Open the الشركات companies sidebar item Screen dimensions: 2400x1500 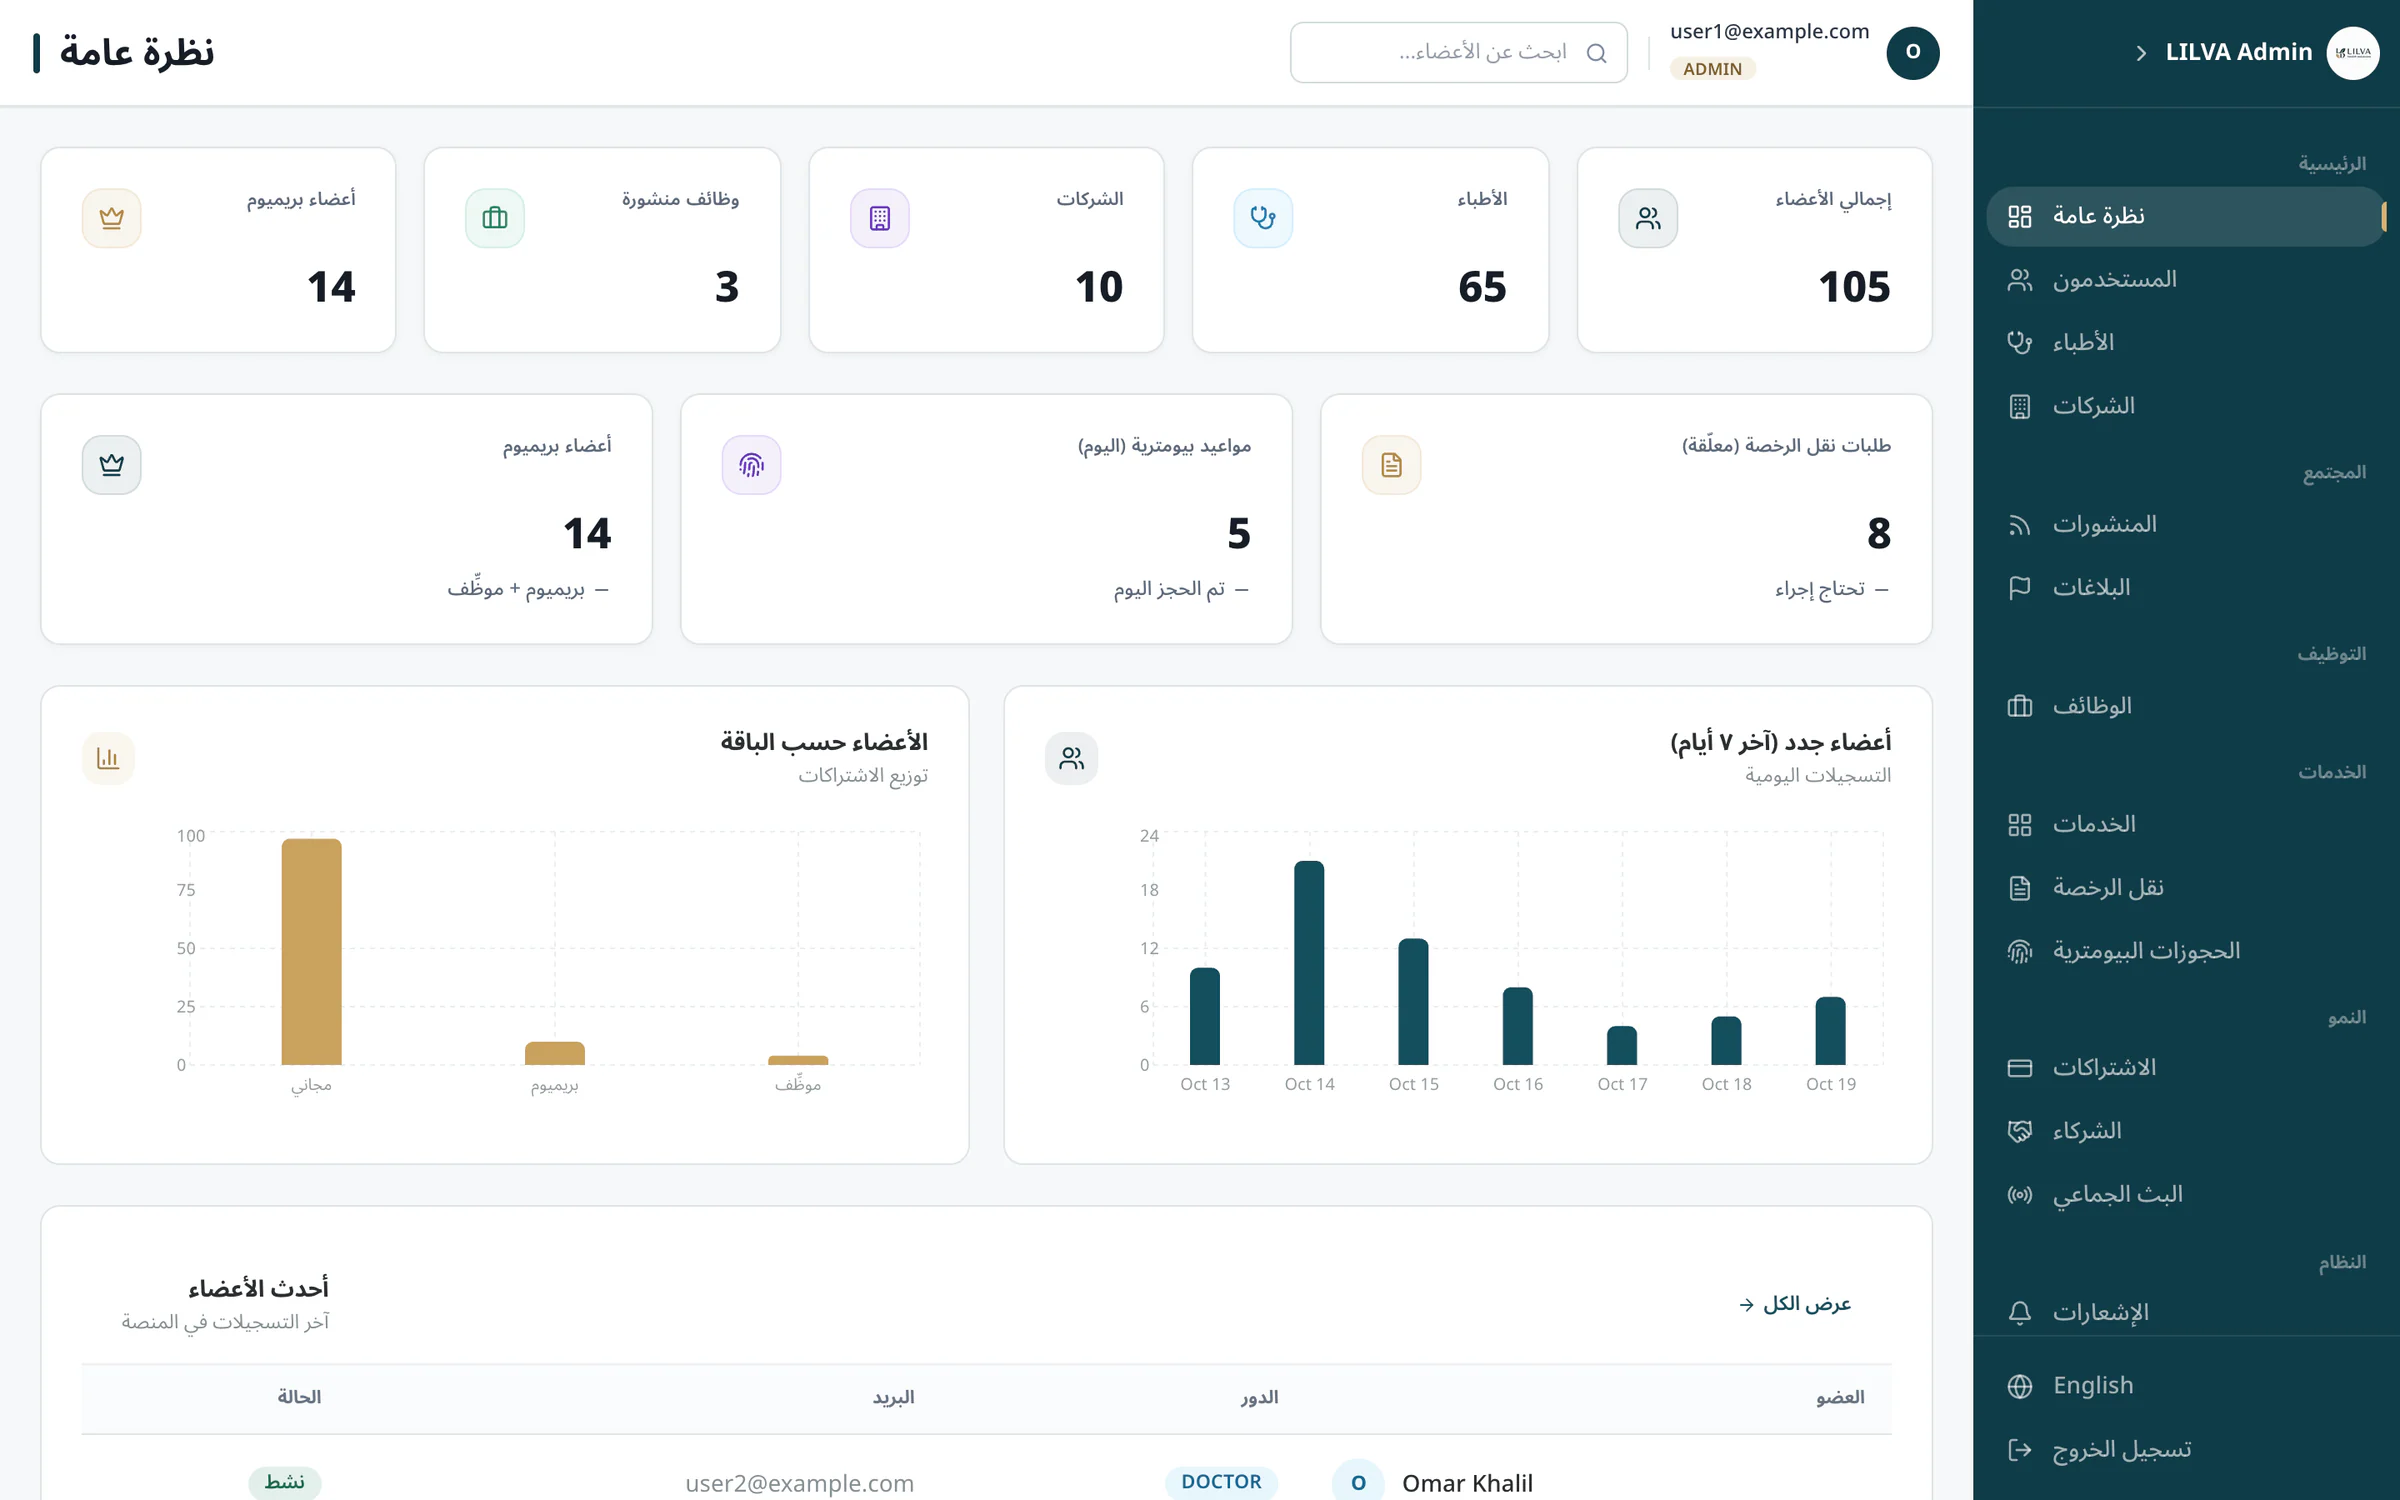point(2186,406)
